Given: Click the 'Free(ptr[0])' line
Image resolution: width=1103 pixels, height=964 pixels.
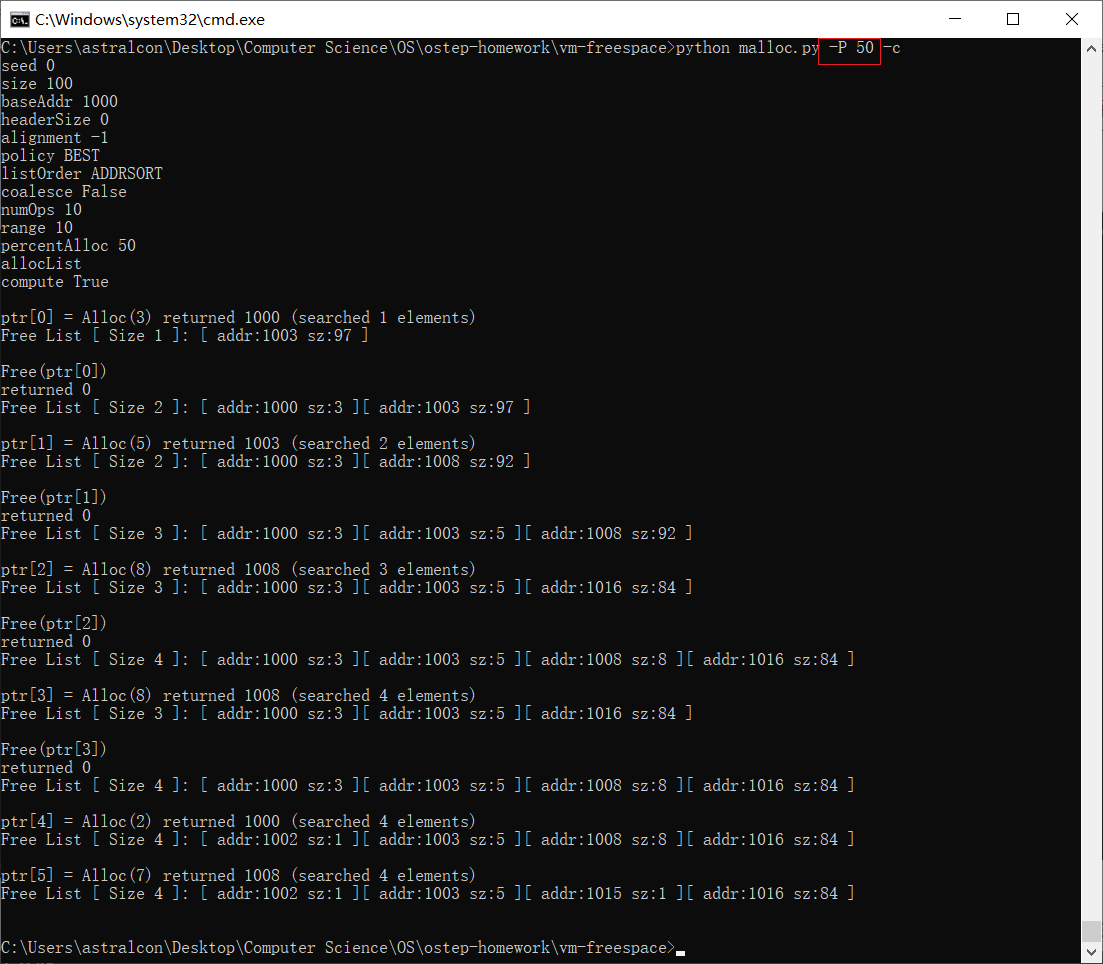Looking at the screenshot, I should tap(53, 372).
